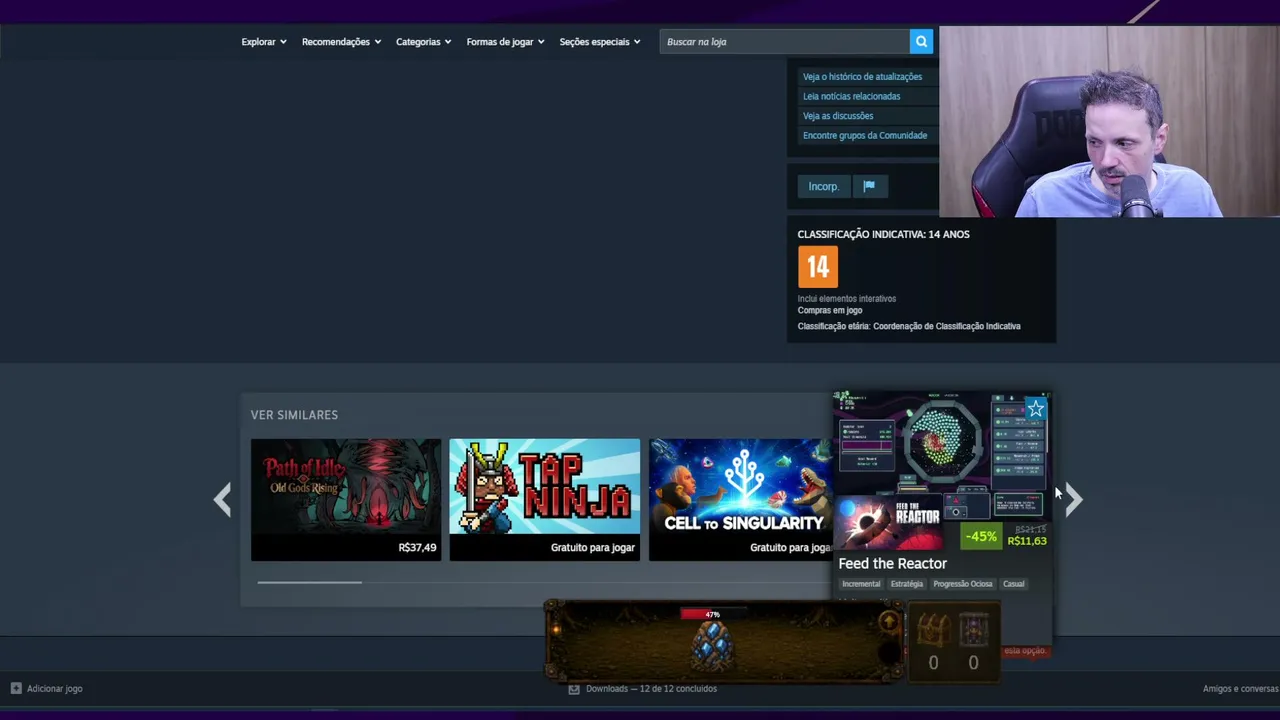
Task: Focus the Buscar na loja search field
Action: click(784, 42)
